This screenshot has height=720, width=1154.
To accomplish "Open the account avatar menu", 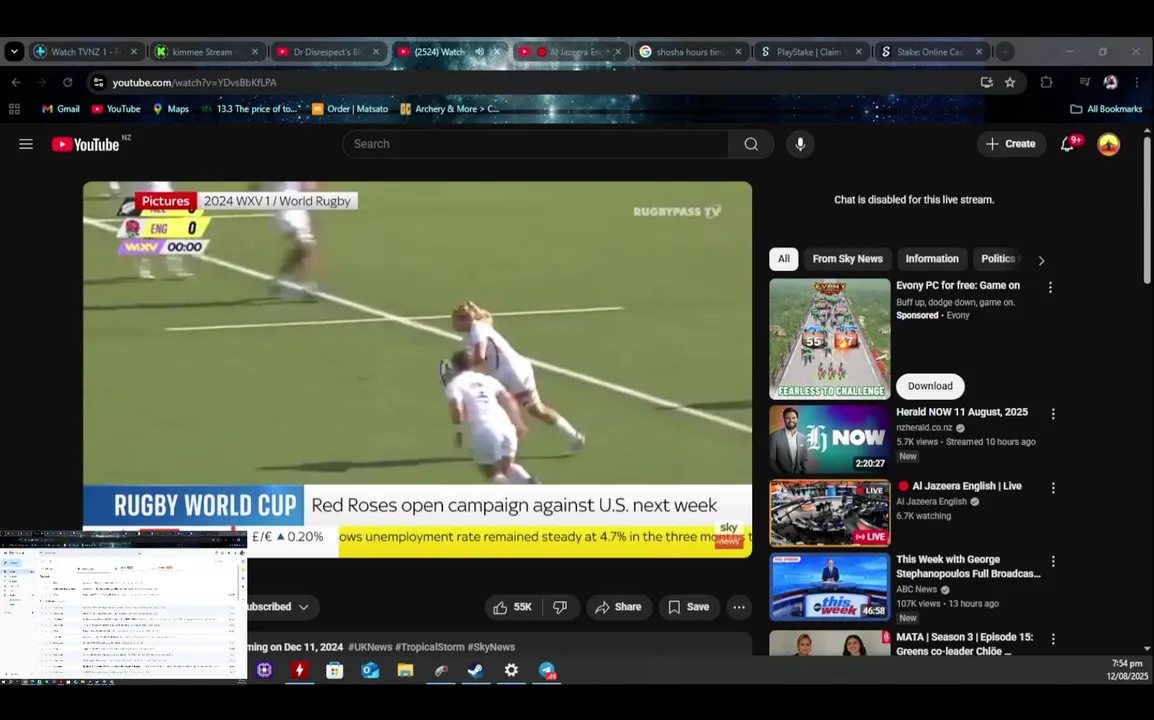I will coord(1108,144).
